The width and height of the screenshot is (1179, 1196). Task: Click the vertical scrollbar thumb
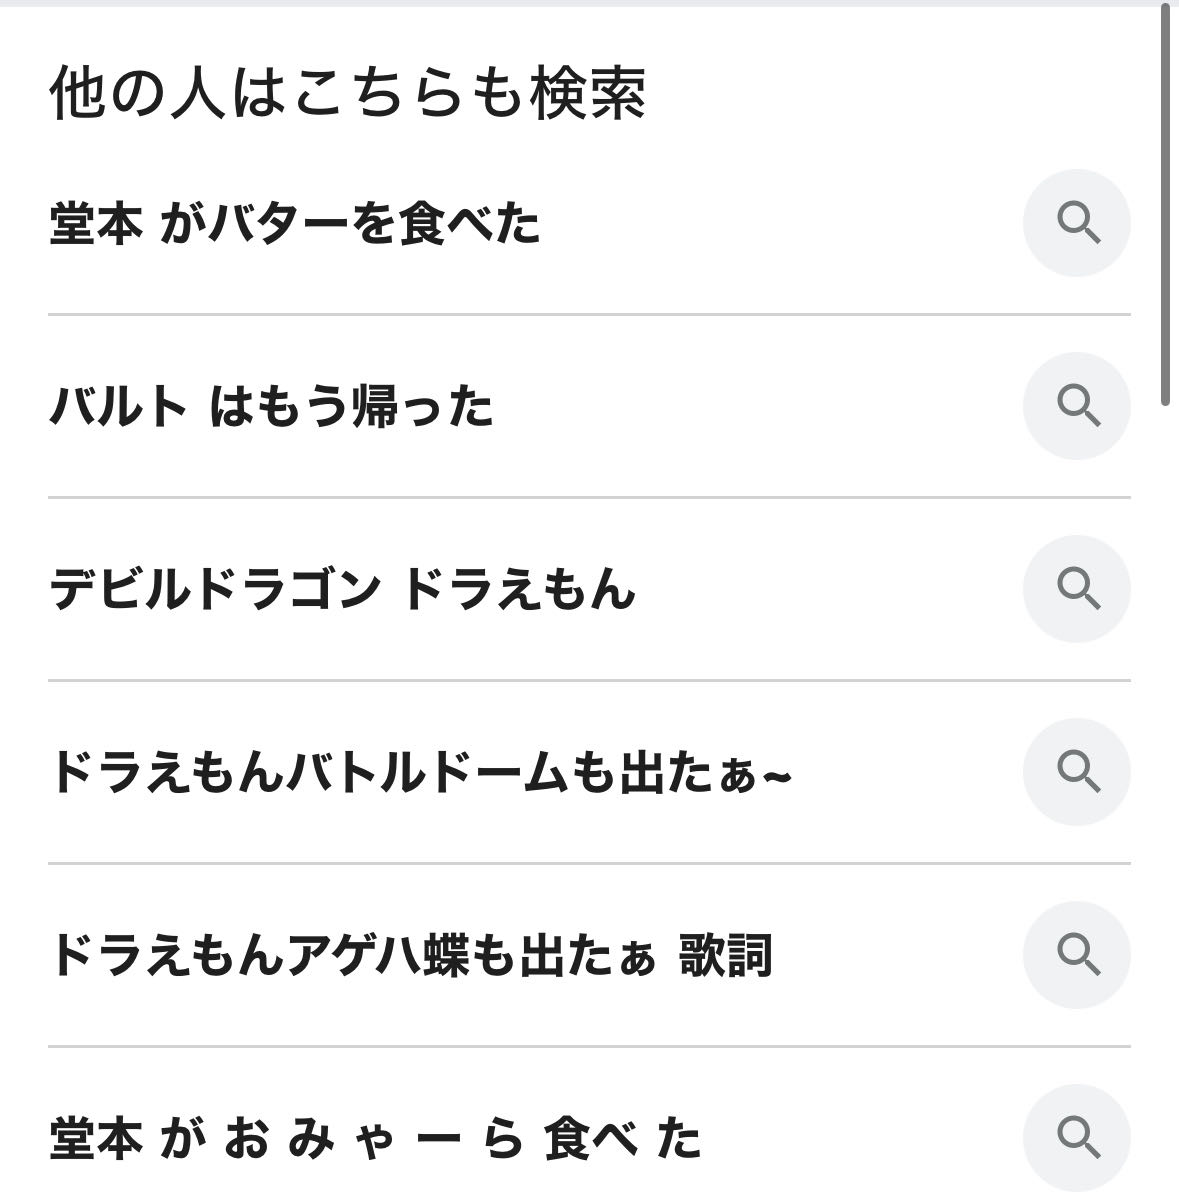1165,205
